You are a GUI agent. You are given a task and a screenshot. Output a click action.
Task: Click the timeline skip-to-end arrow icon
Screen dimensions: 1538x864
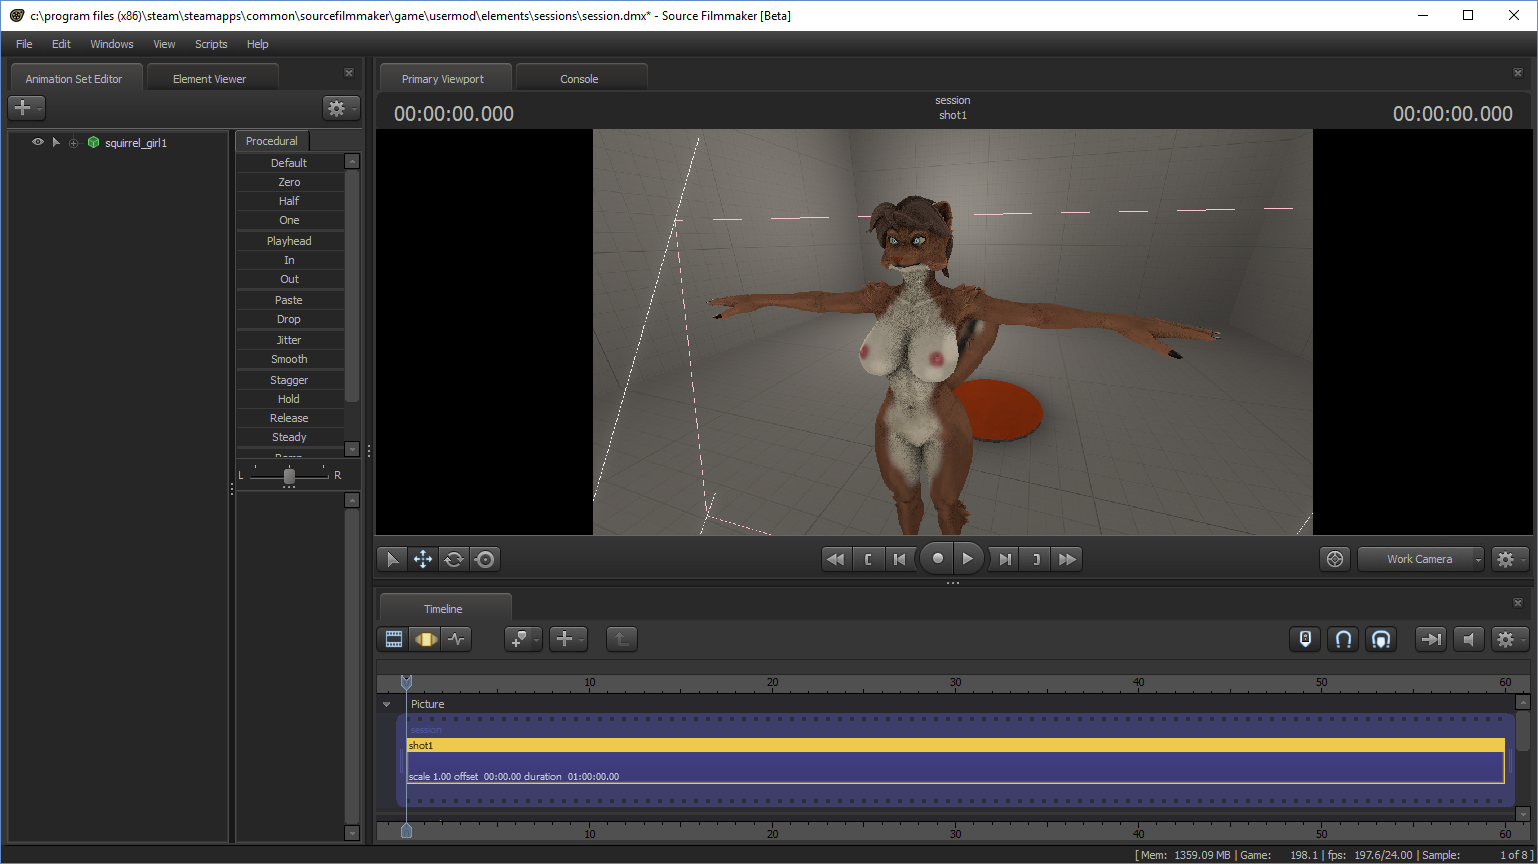tap(1431, 639)
